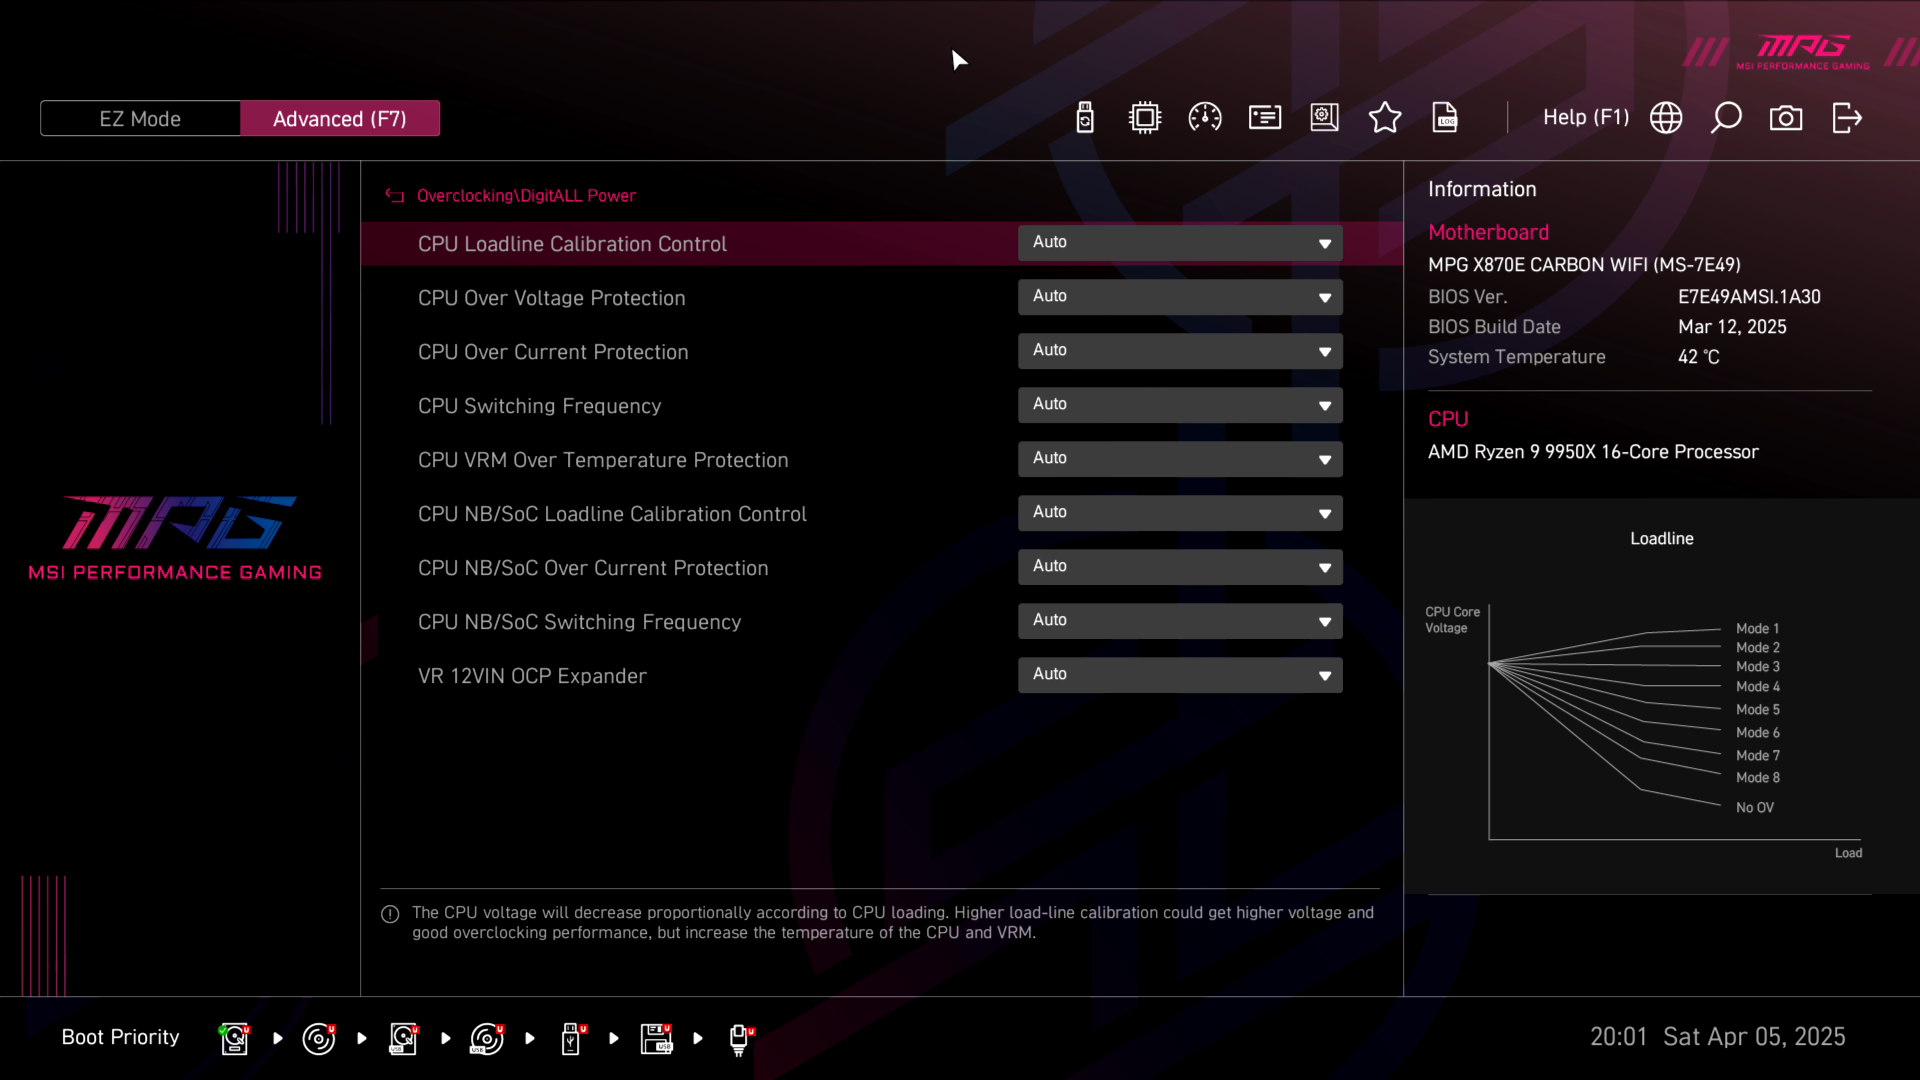The height and width of the screenshot is (1080, 1920).
Task: Click the CPU chip icon in toolbar
Action: (1145, 118)
